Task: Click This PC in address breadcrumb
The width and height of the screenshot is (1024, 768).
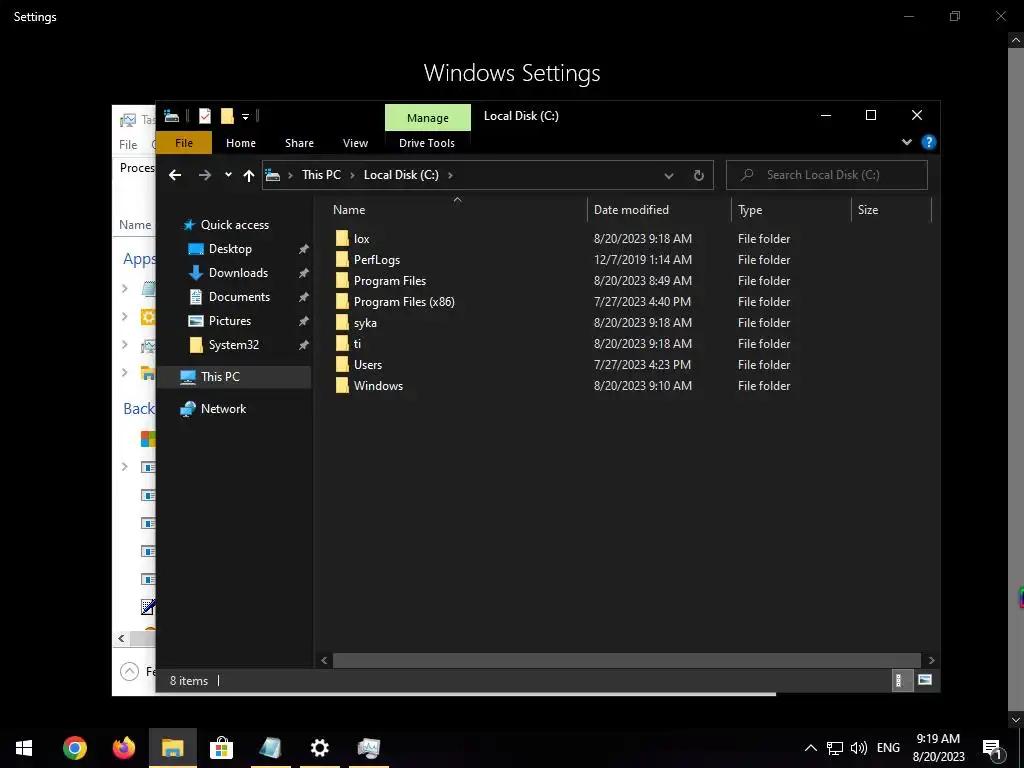Action: 321,175
